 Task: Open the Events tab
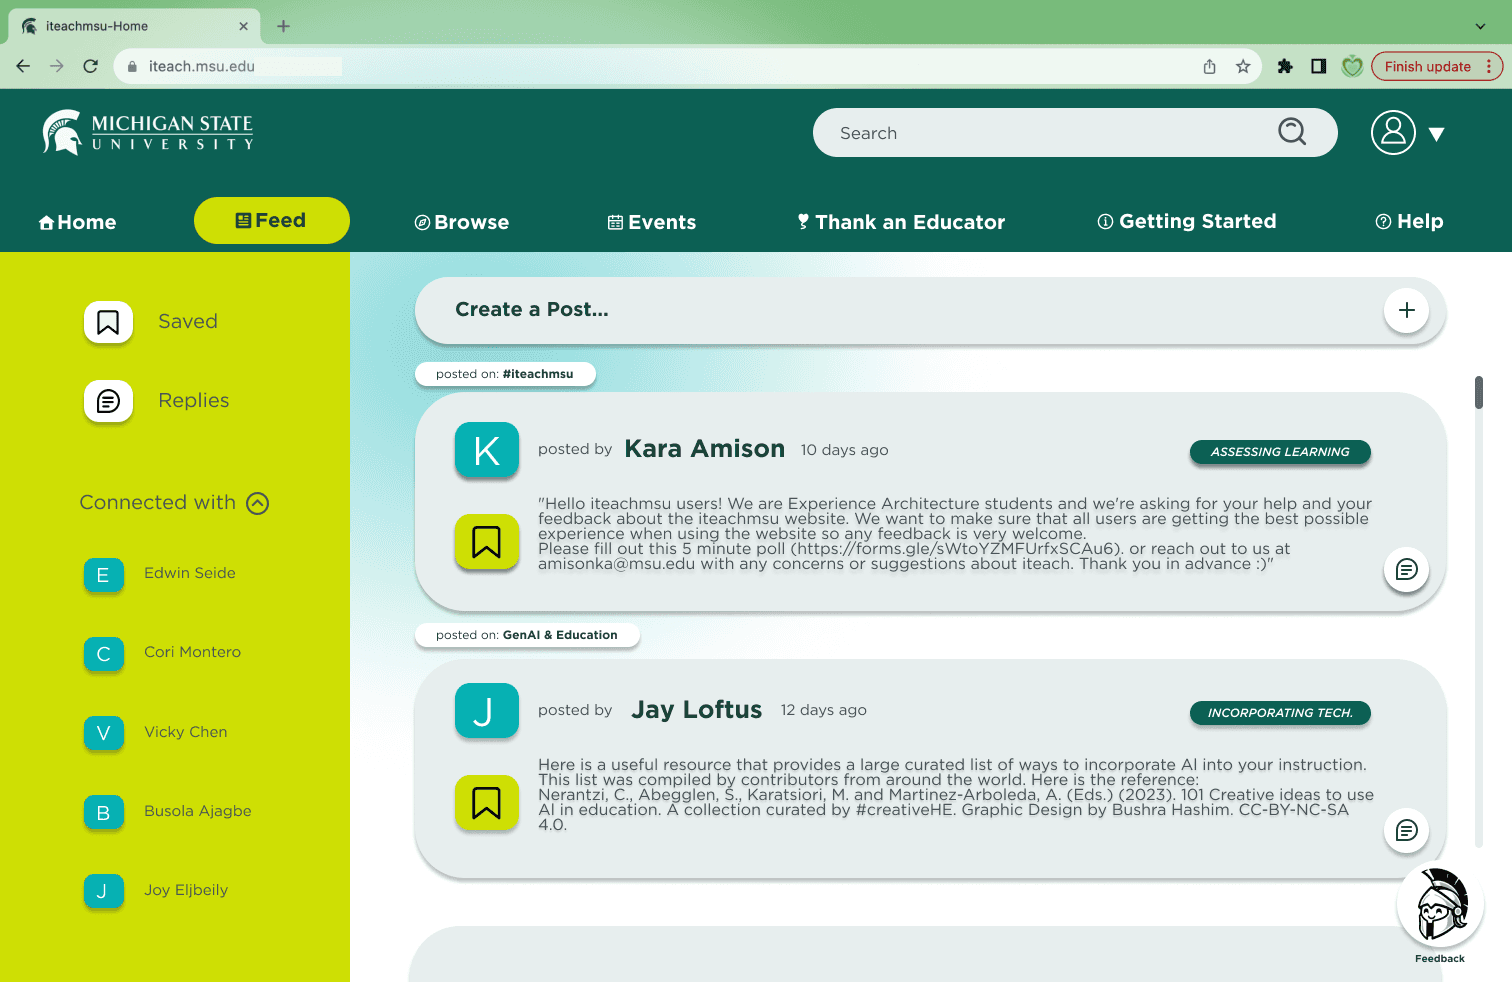652,222
